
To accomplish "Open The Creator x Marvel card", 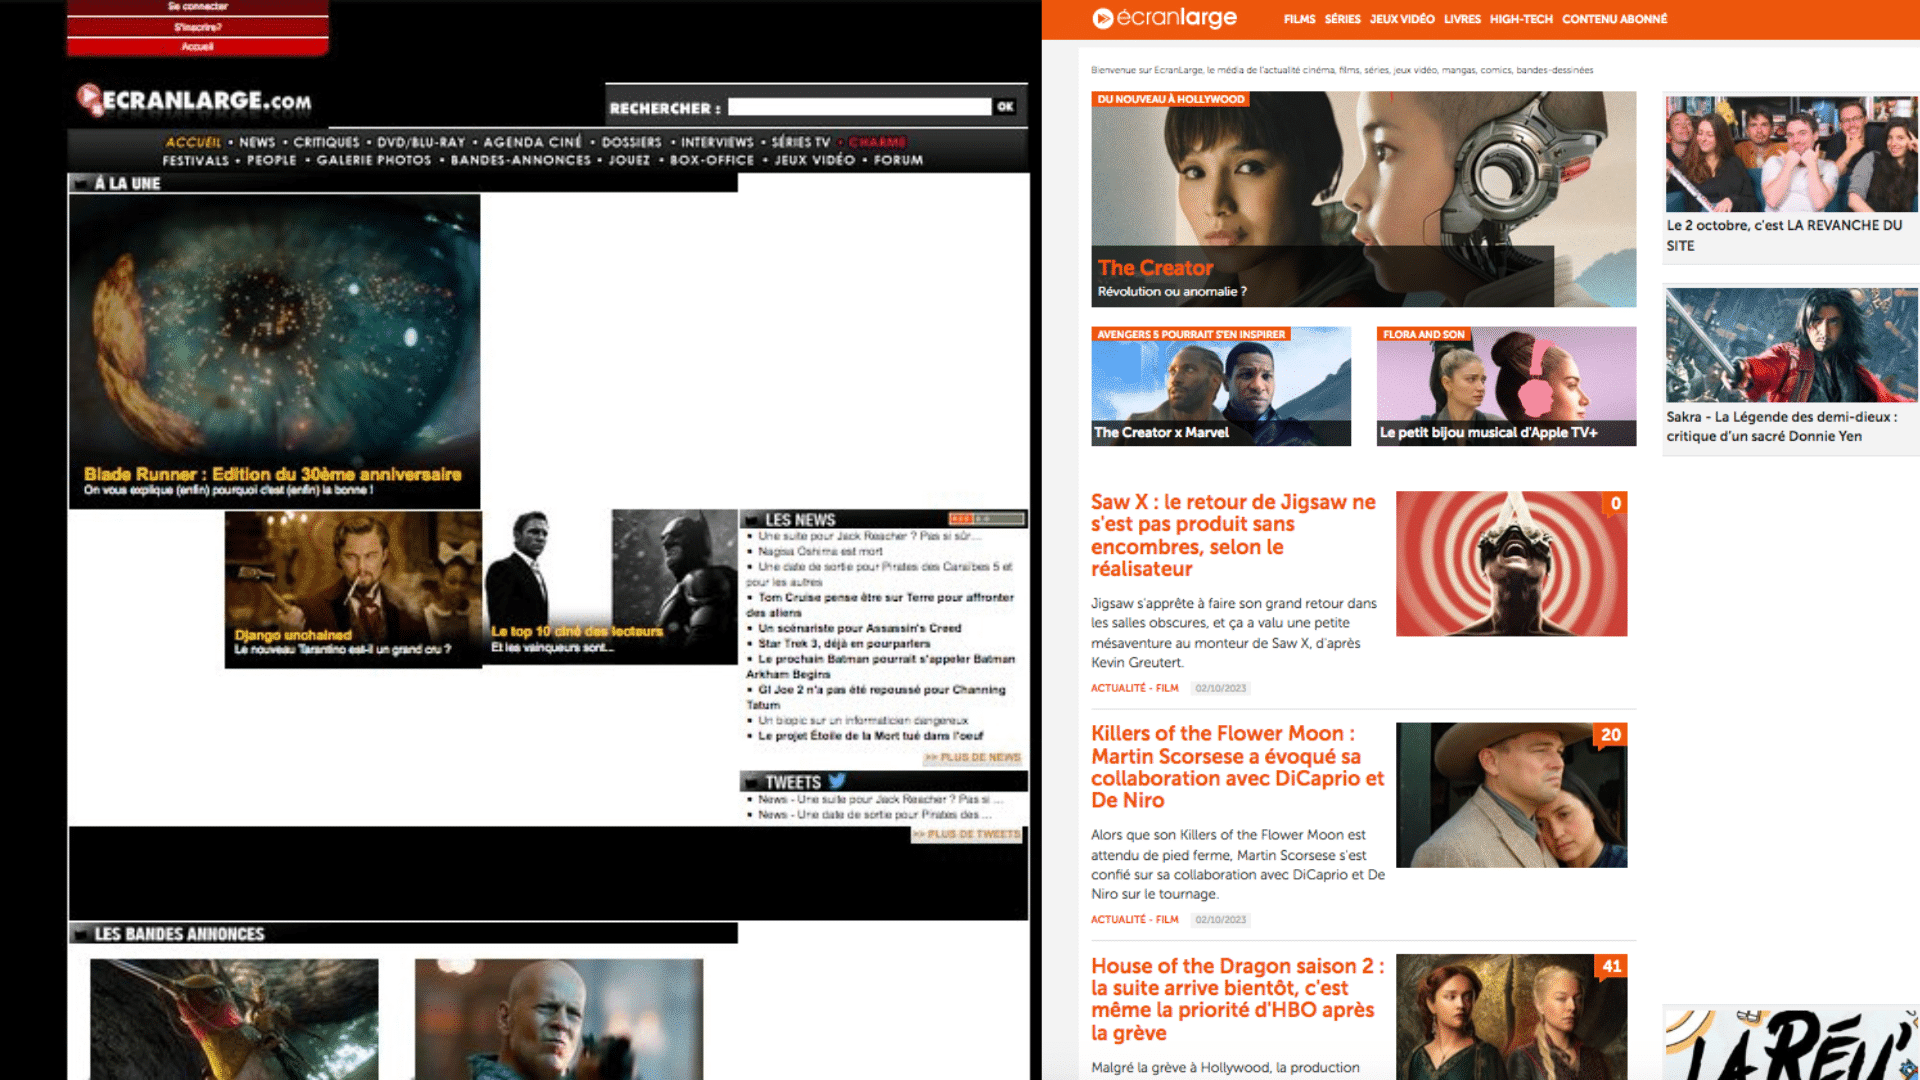I will [x=1221, y=386].
